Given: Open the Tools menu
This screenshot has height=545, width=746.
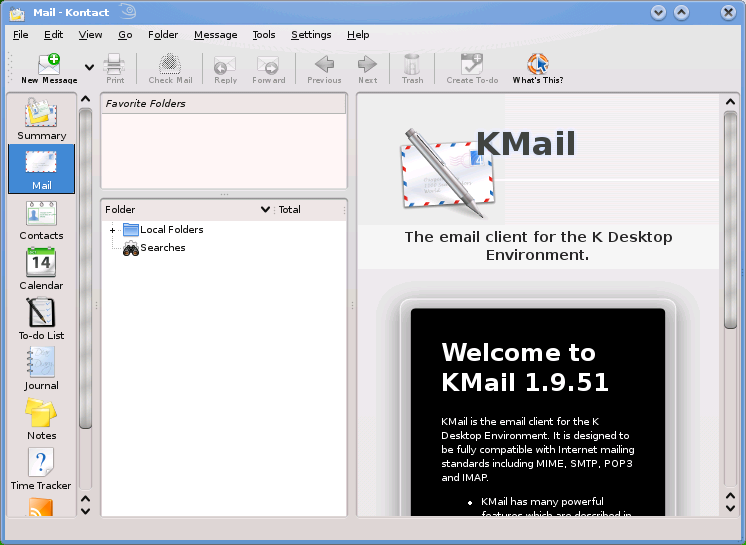Looking at the screenshot, I should pos(264,35).
